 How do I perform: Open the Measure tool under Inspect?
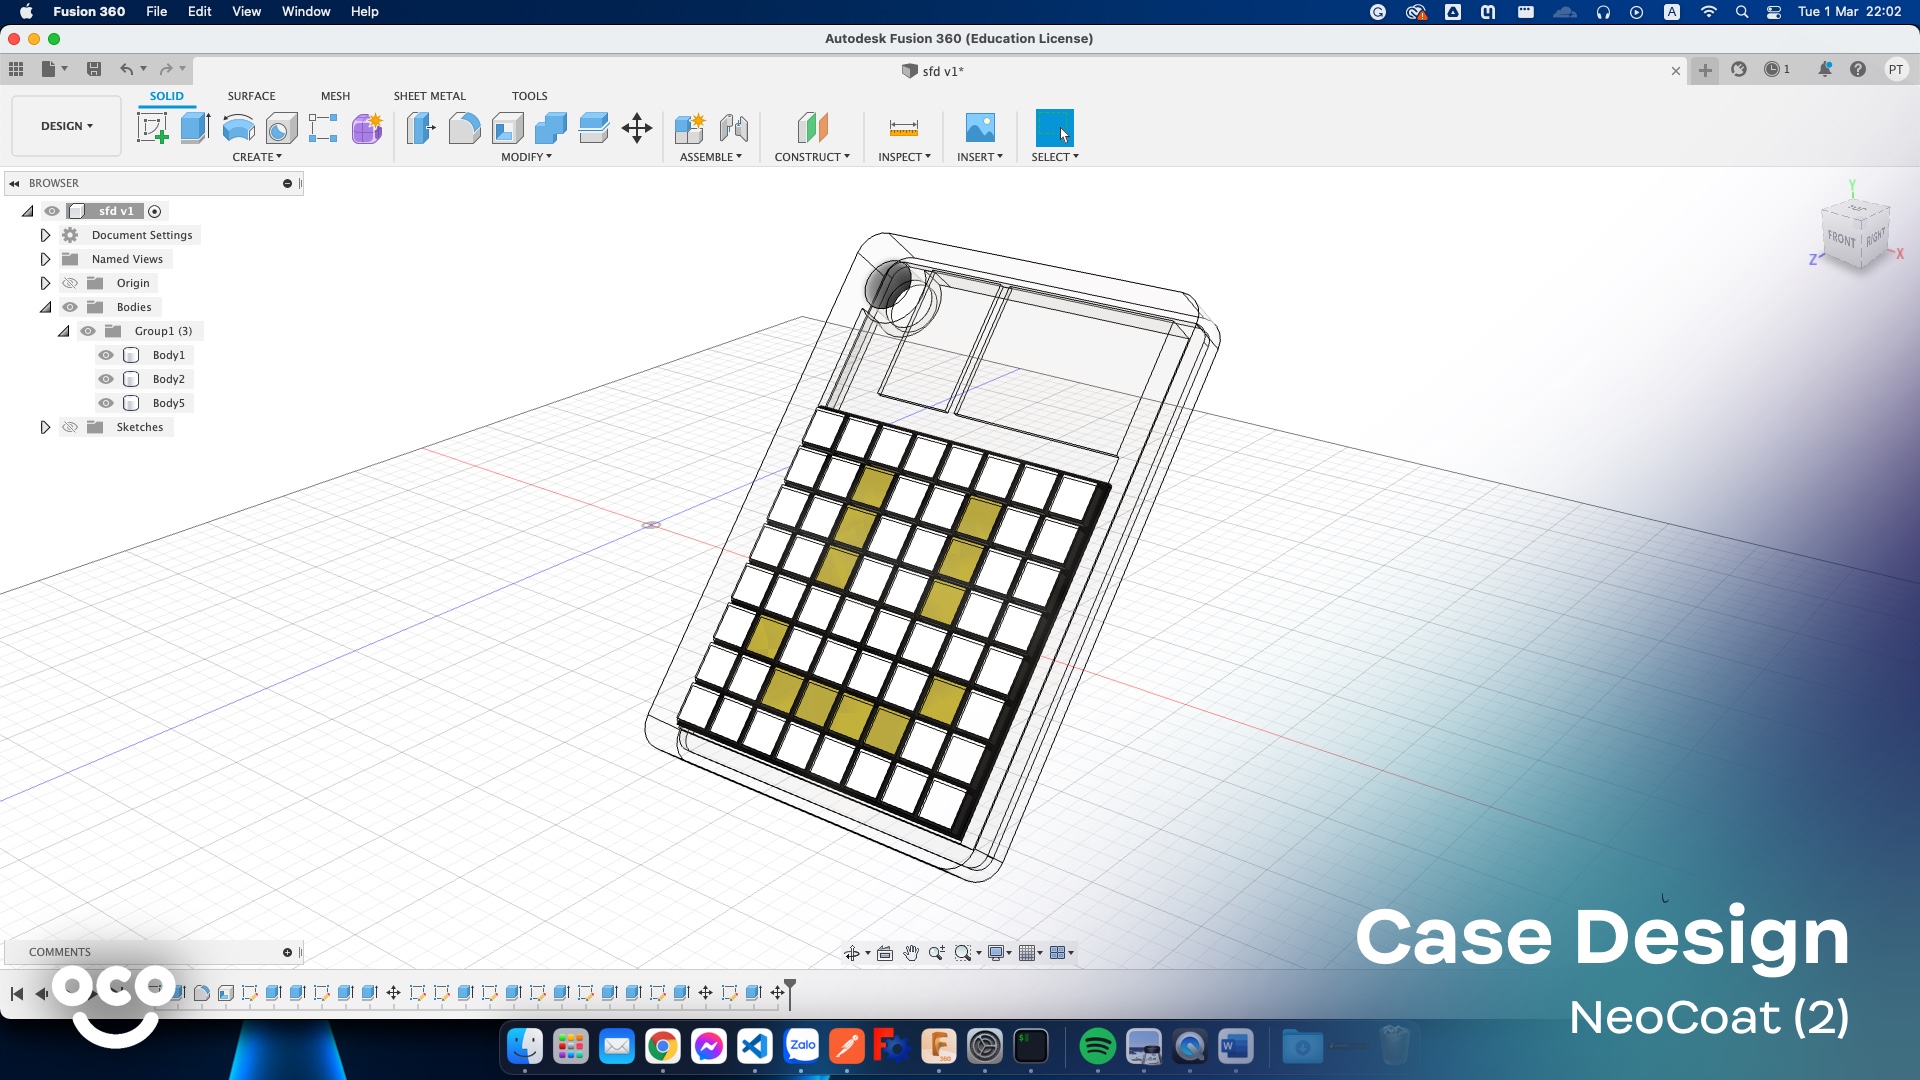(903, 128)
